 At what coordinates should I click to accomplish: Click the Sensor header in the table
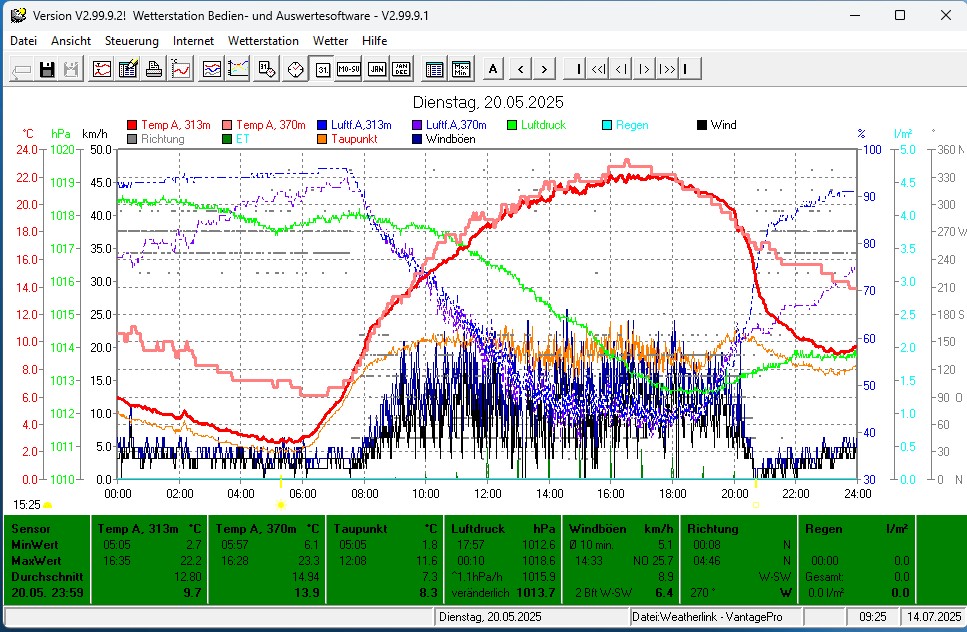pyautogui.click(x=31, y=529)
